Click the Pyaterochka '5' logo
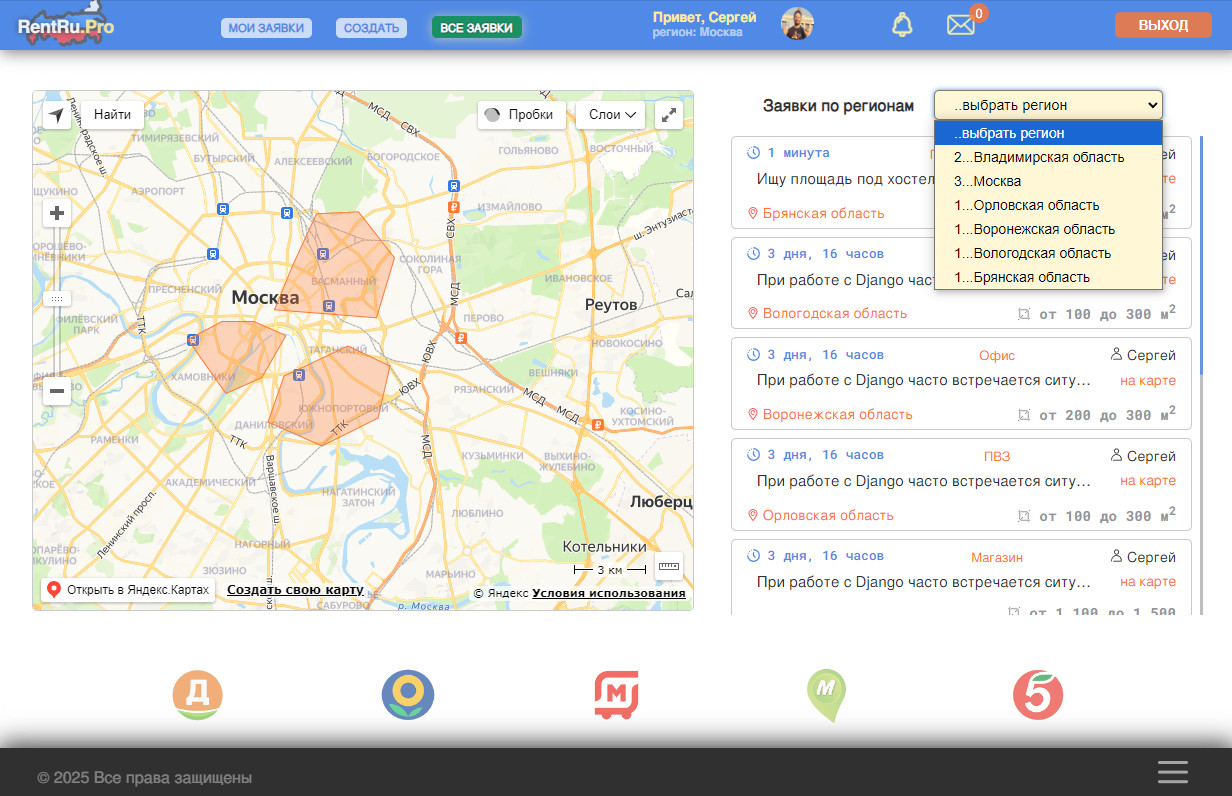Viewport: 1232px width, 796px height. 1038,695
